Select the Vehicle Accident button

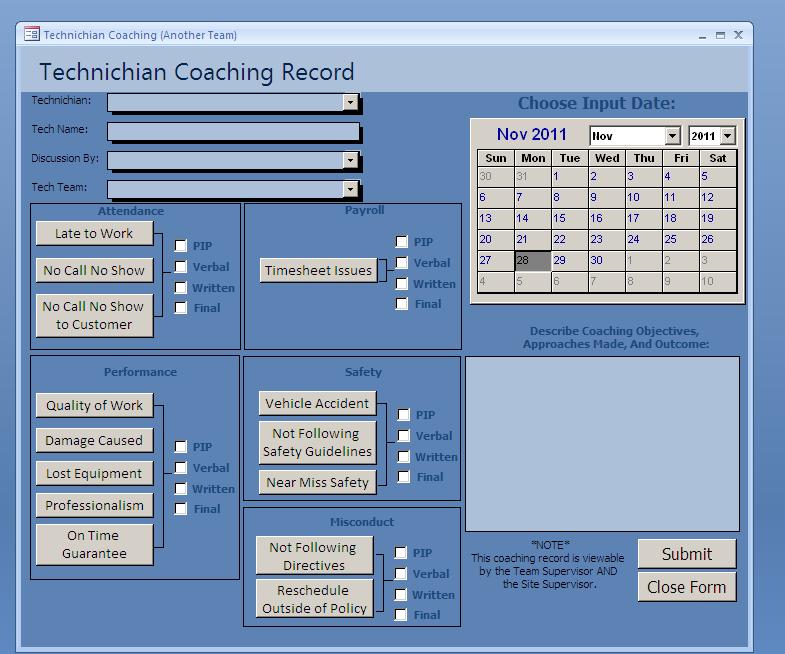tap(317, 403)
